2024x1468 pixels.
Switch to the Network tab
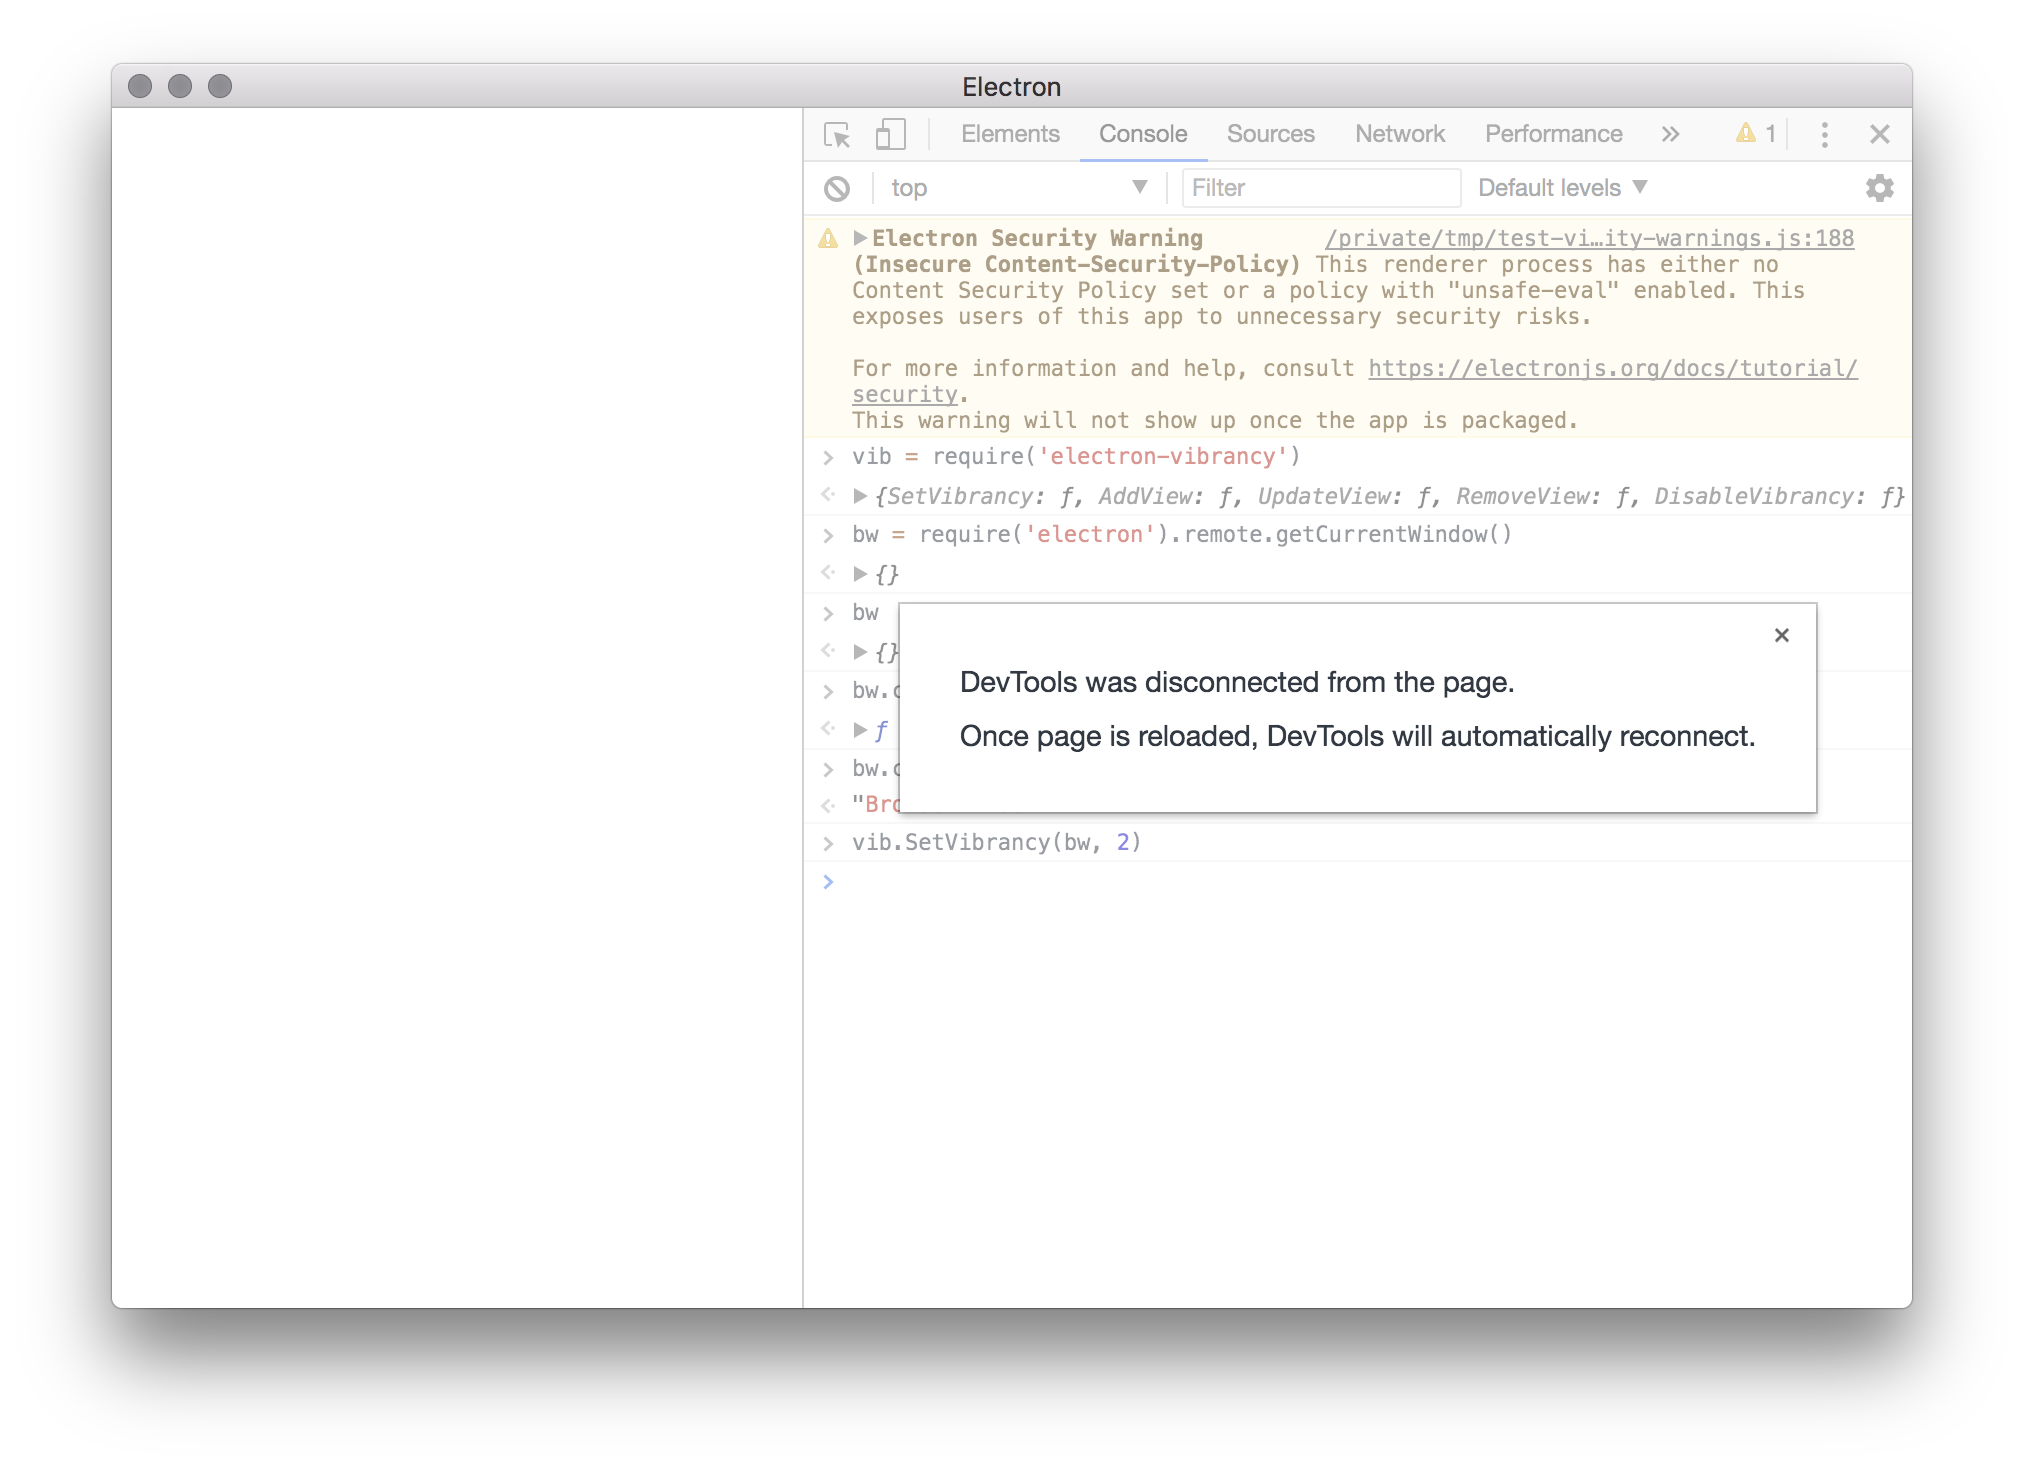point(1398,133)
